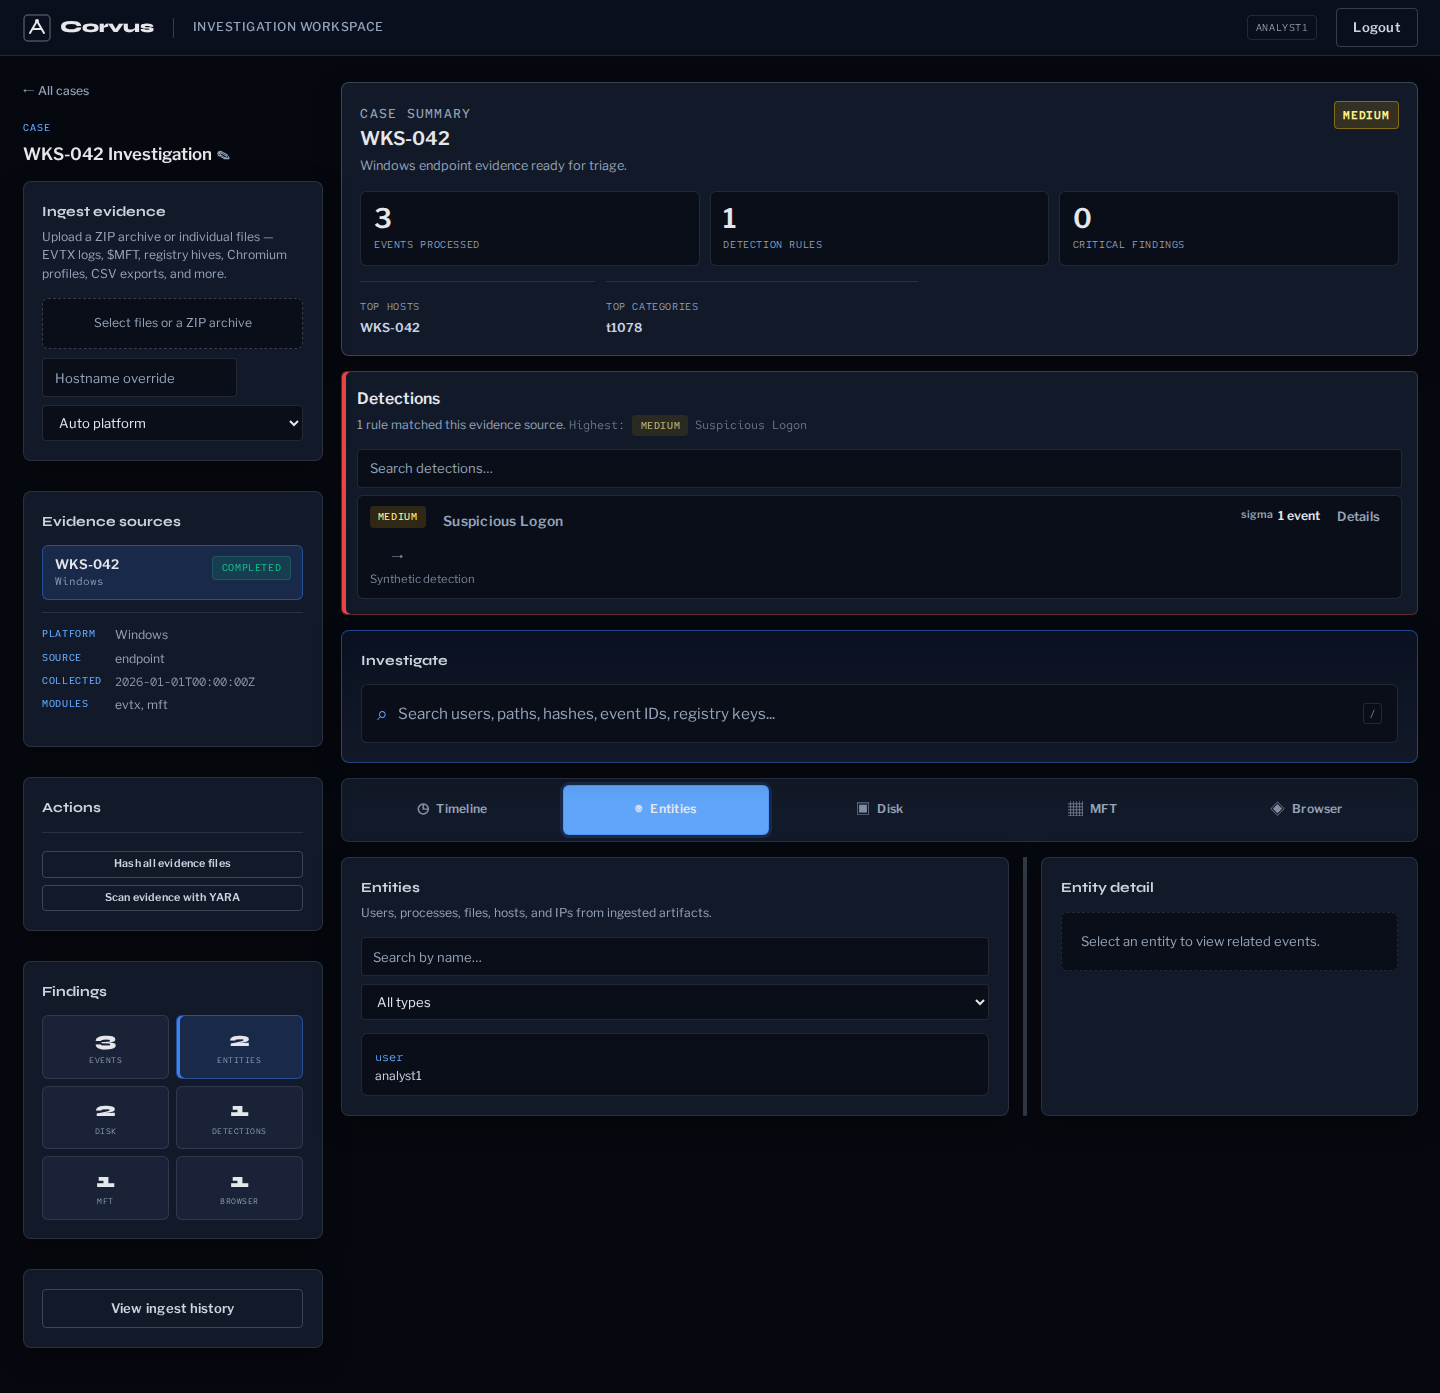
Task: Click the t1078 top category
Action: click(624, 328)
